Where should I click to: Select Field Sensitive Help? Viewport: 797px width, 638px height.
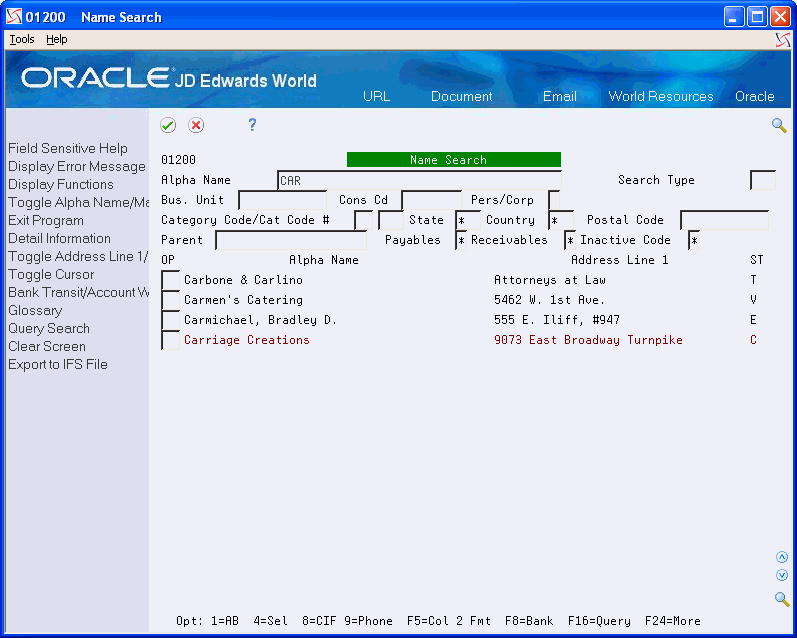pyautogui.click(x=68, y=148)
